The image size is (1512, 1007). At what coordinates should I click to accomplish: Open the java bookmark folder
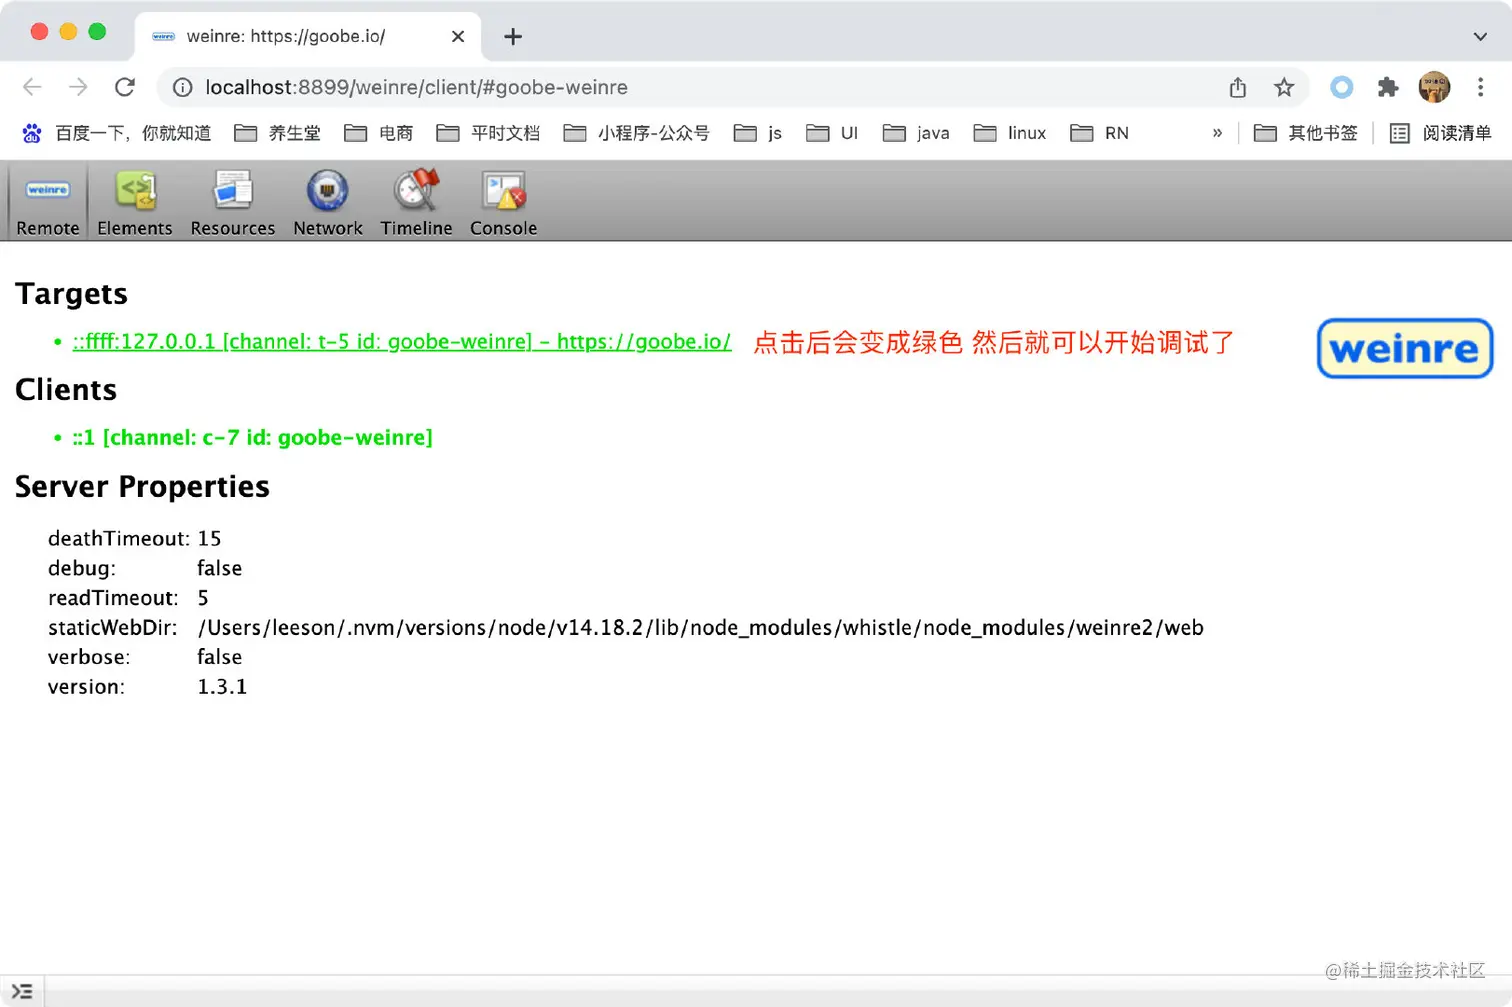point(916,133)
